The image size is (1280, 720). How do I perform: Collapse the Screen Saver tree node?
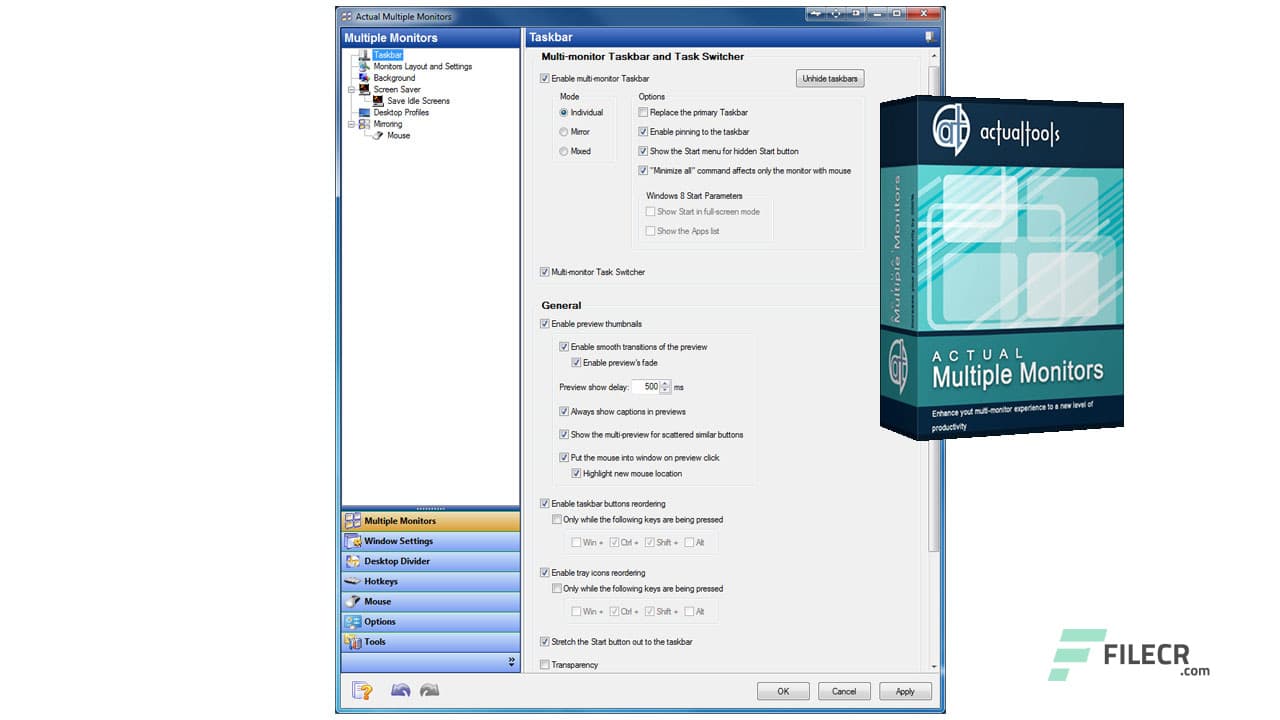[x=352, y=89]
